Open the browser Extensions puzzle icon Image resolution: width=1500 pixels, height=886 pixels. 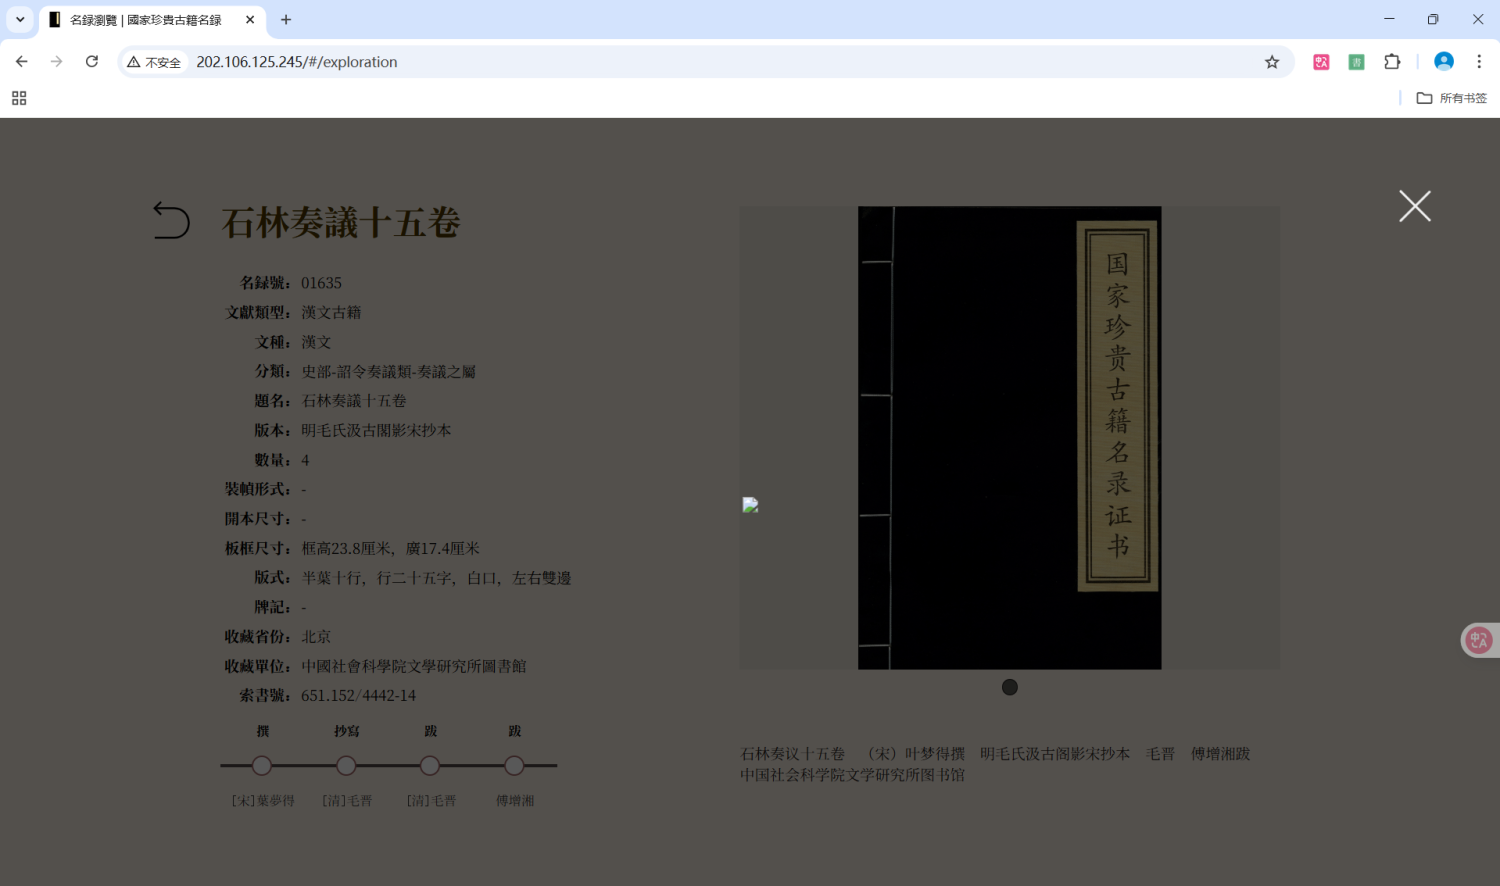[1392, 61]
